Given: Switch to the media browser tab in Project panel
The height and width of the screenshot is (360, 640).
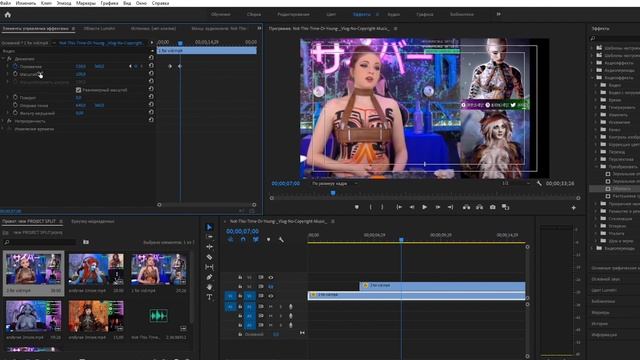Looking at the screenshot, I should pos(93,221).
